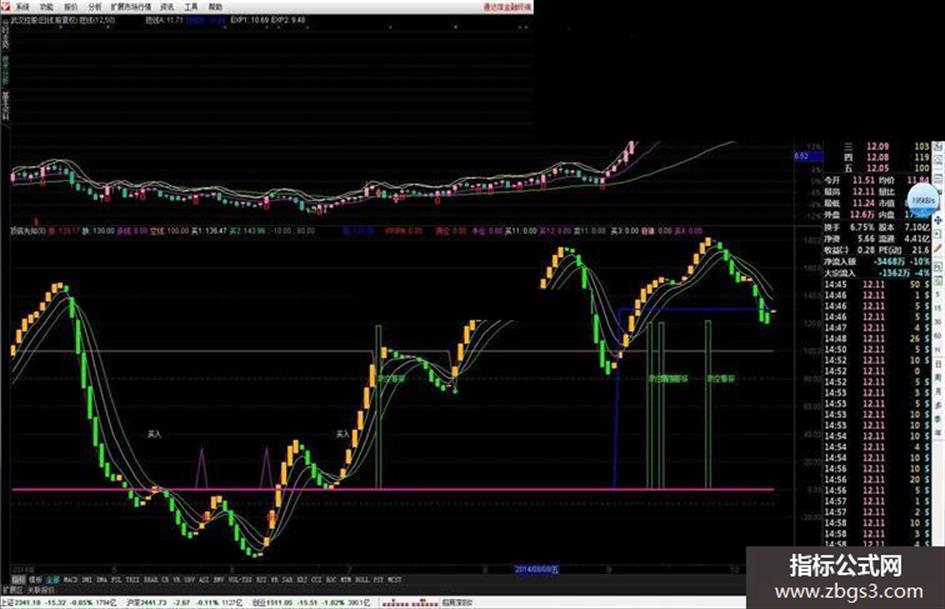
Task: Select the EMV indicator tab
Action: click(x=218, y=579)
